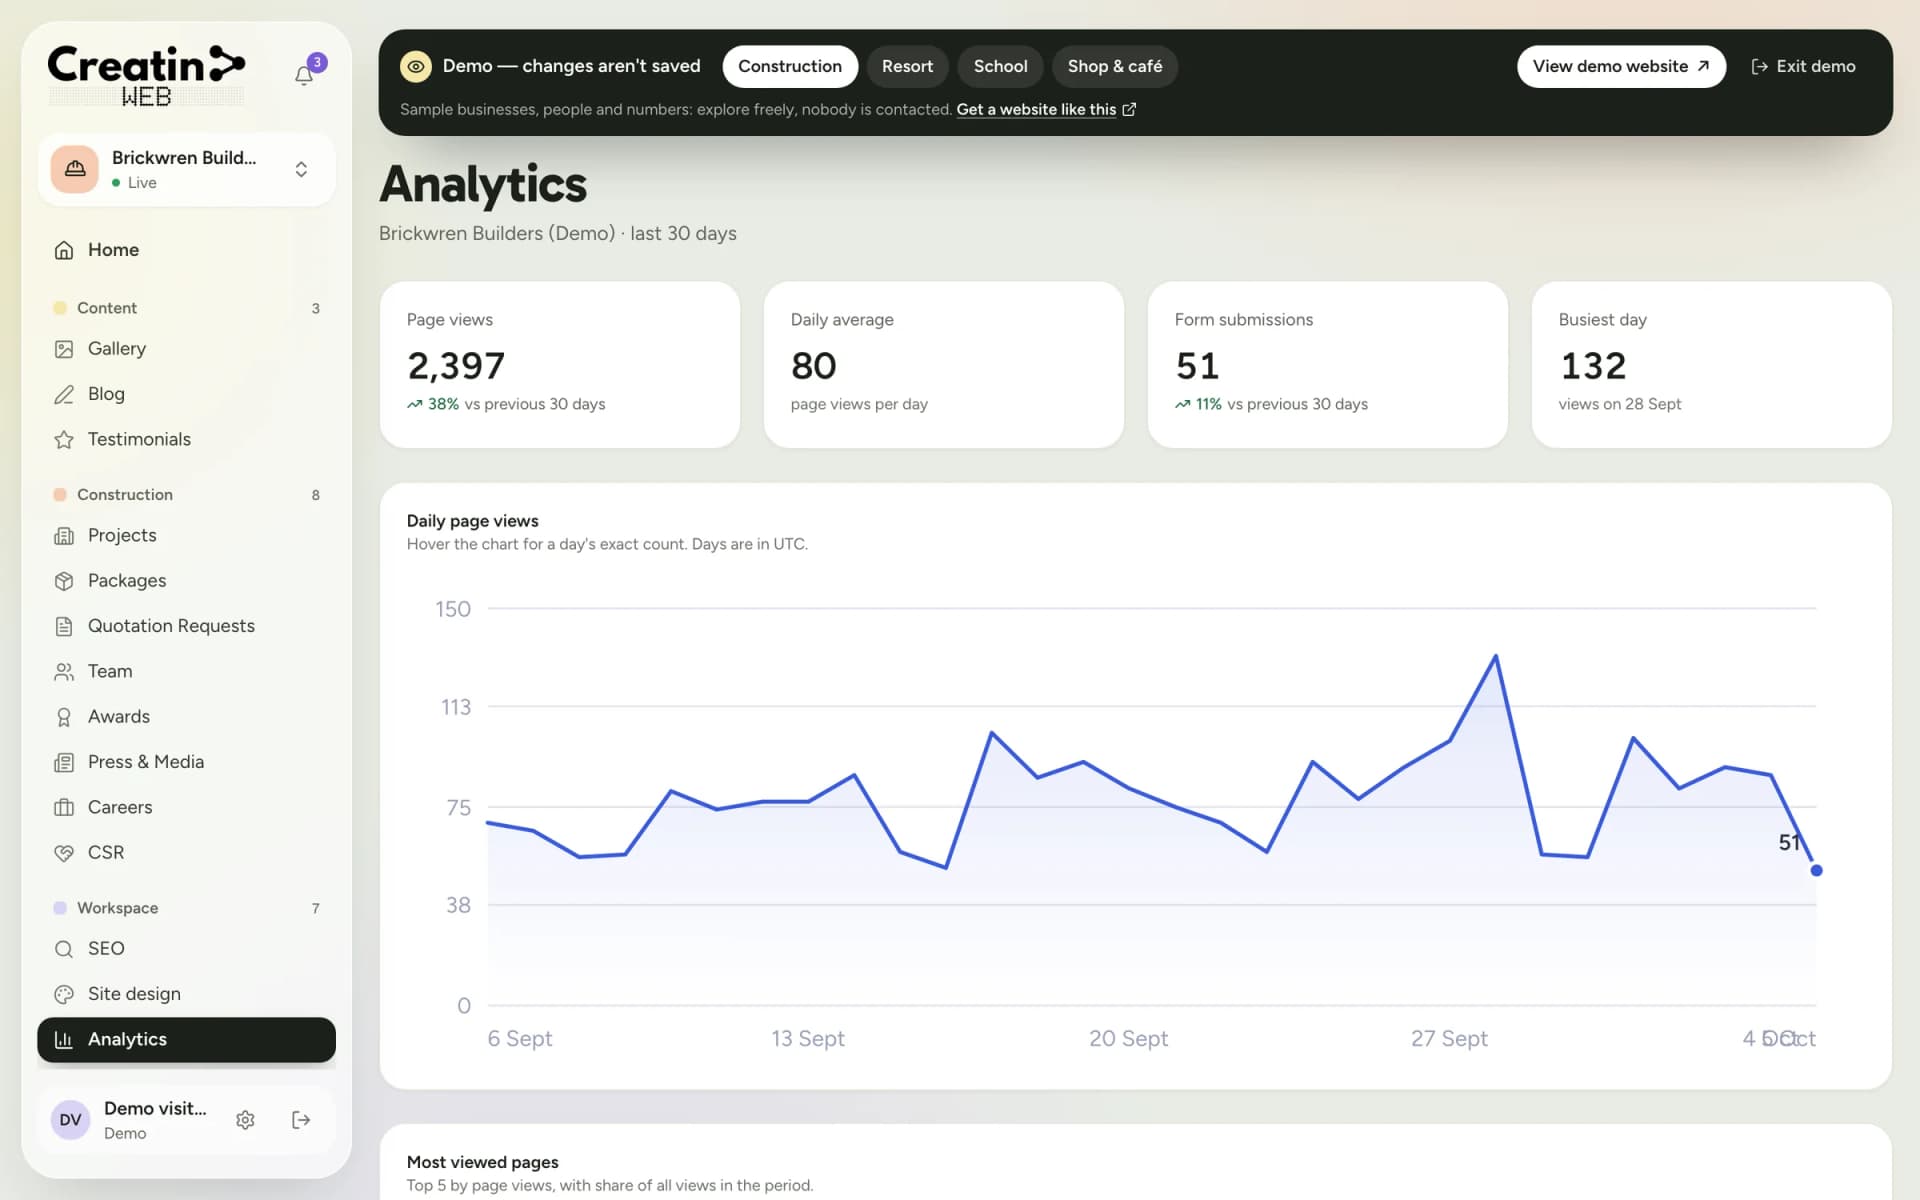Open the notifications bell
Screen dimensions: 1920x1200
point(304,75)
